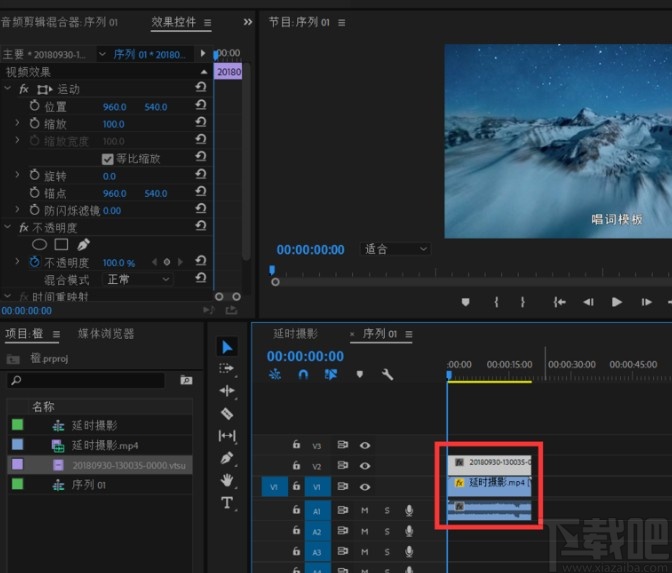The width and height of the screenshot is (672, 573).
Task: Select the Type tool
Action: pyautogui.click(x=227, y=502)
